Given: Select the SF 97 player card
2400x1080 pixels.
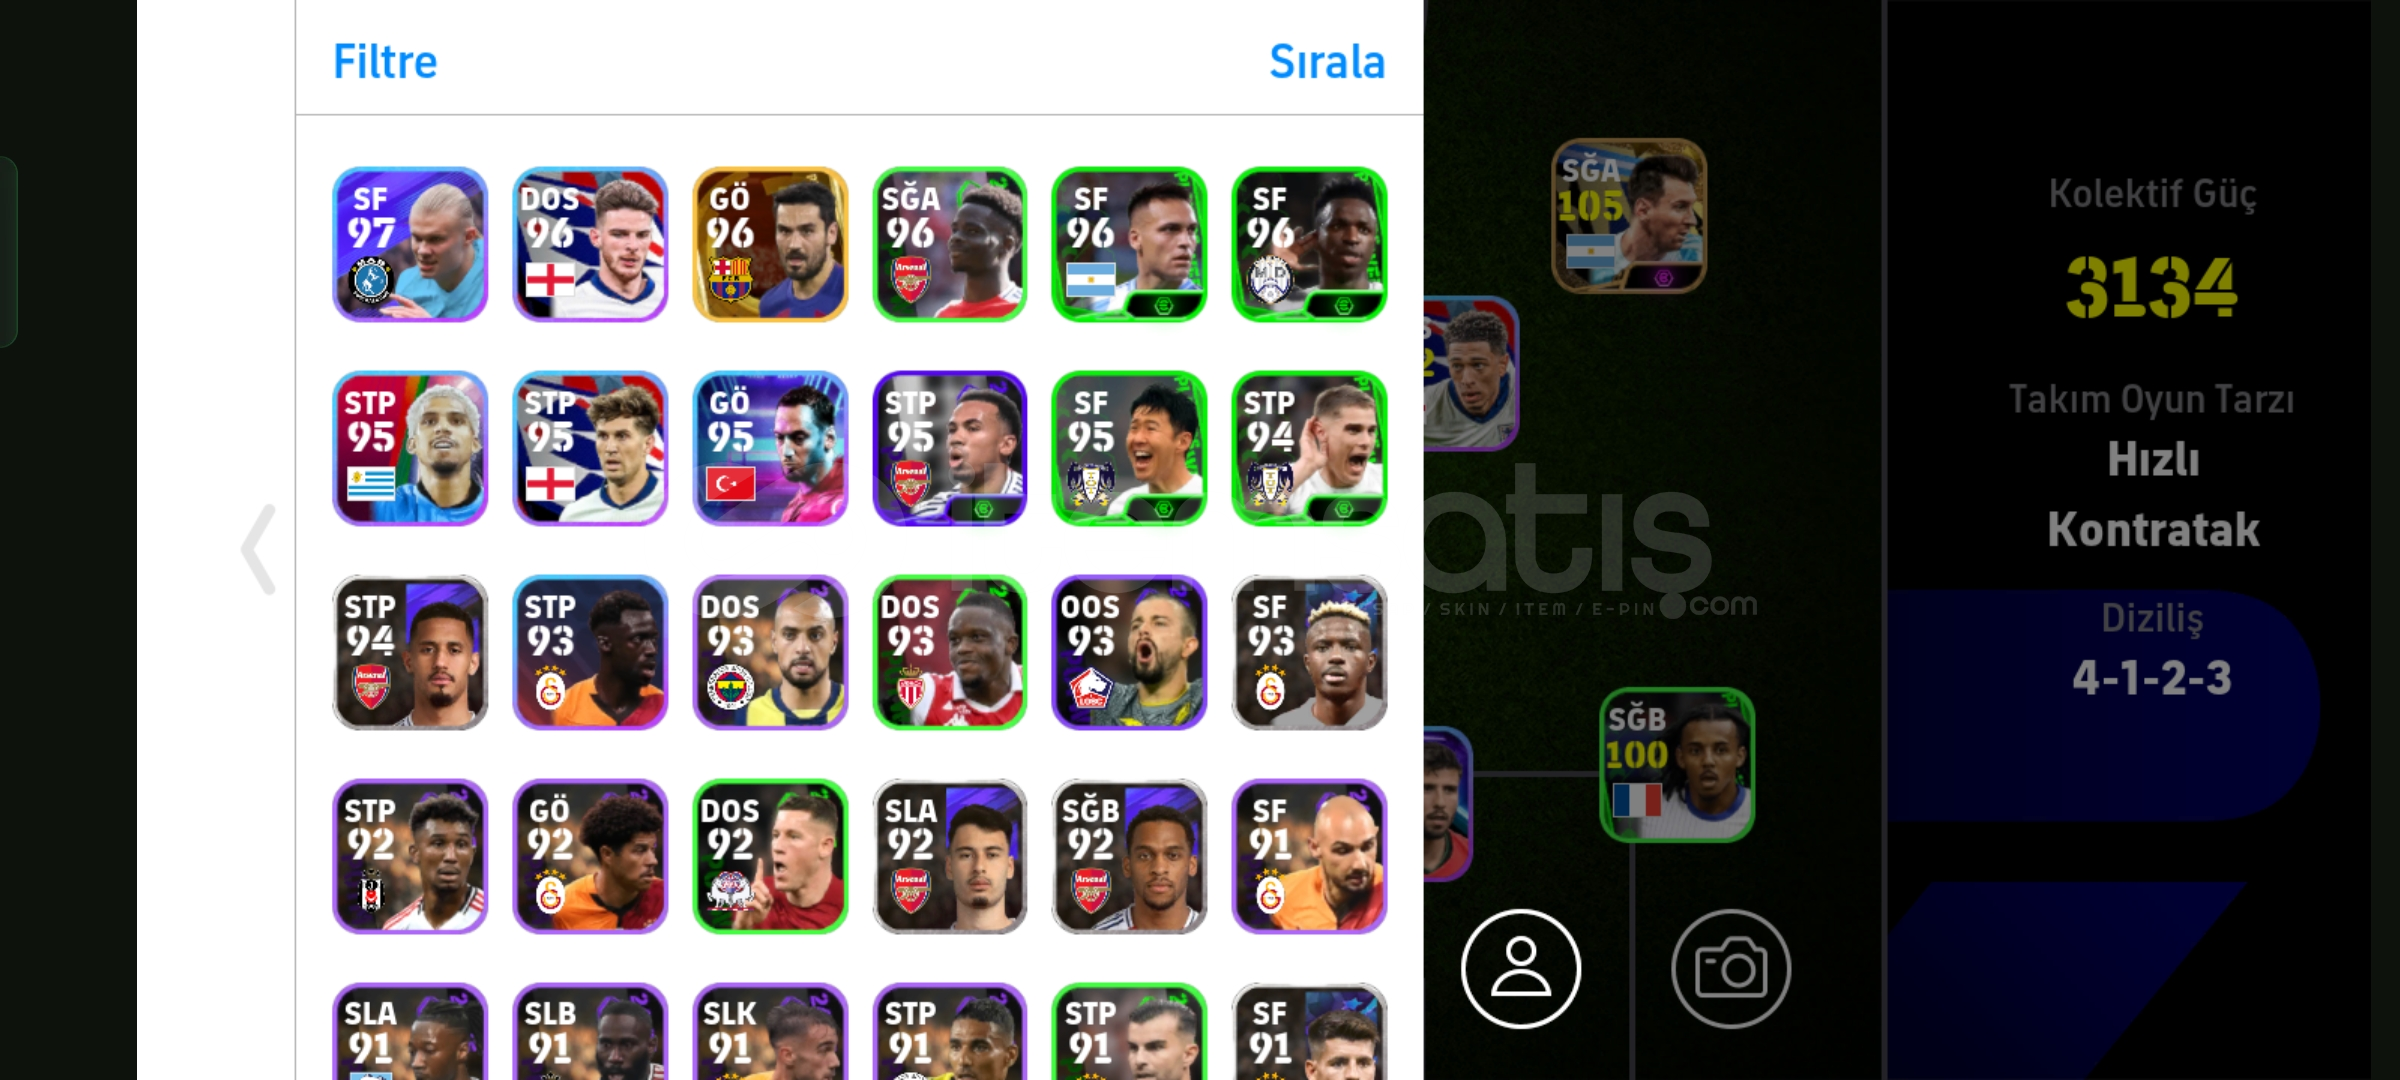Looking at the screenshot, I should click(410, 244).
